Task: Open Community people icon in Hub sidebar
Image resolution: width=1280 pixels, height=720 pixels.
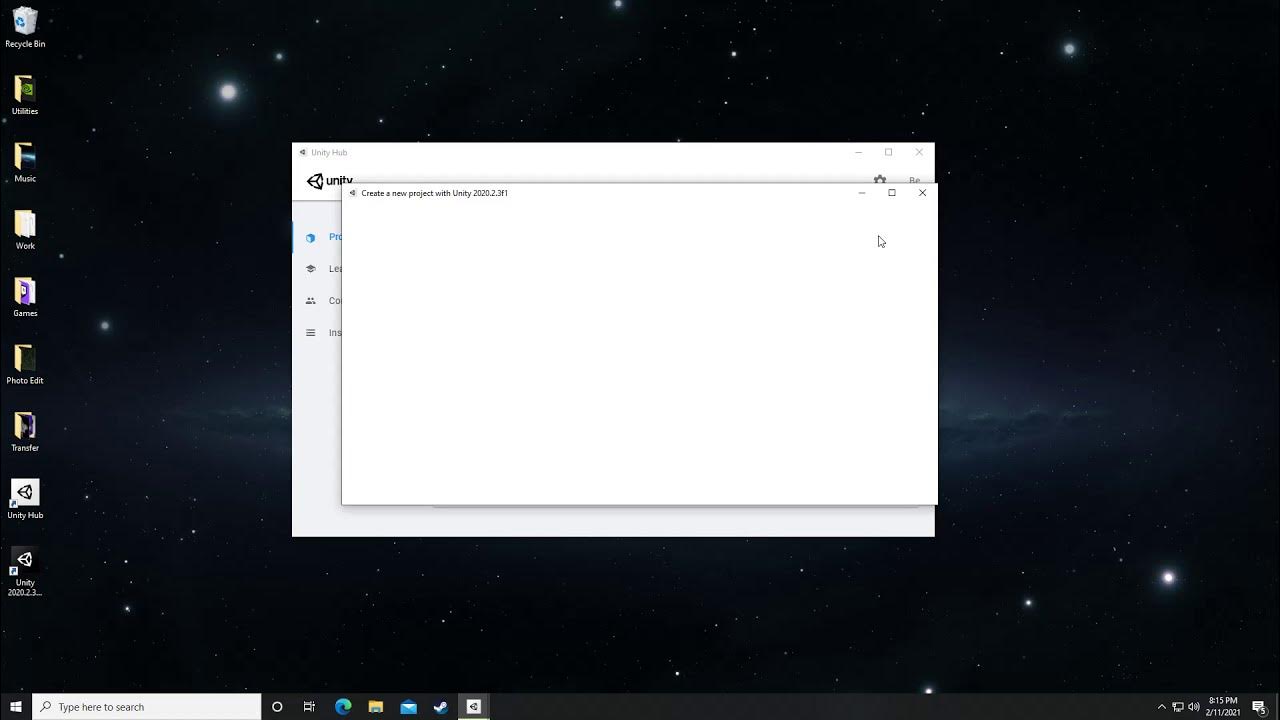Action: click(310, 301)
